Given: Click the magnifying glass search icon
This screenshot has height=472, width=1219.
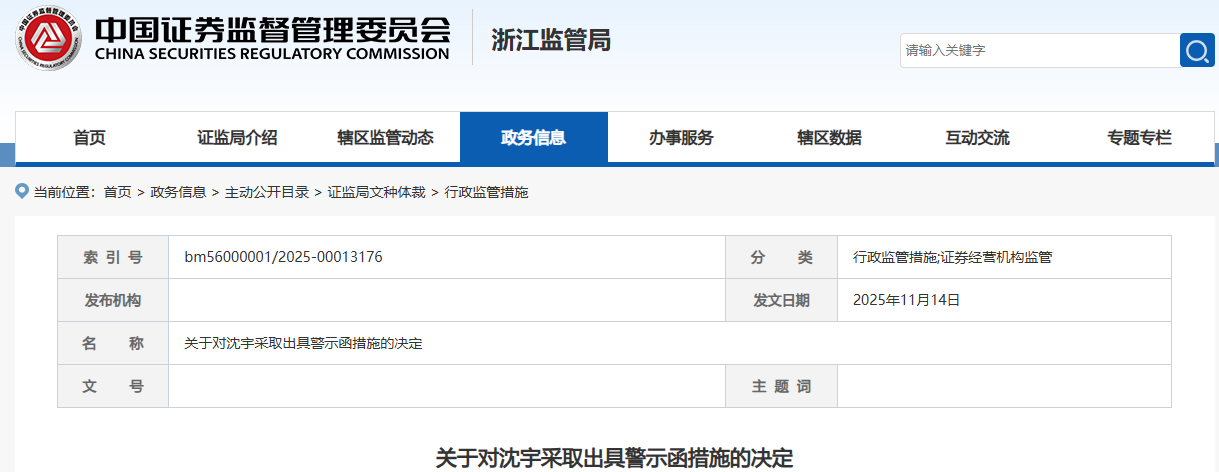Looking at the screenshot, I should coord(1196,50).
